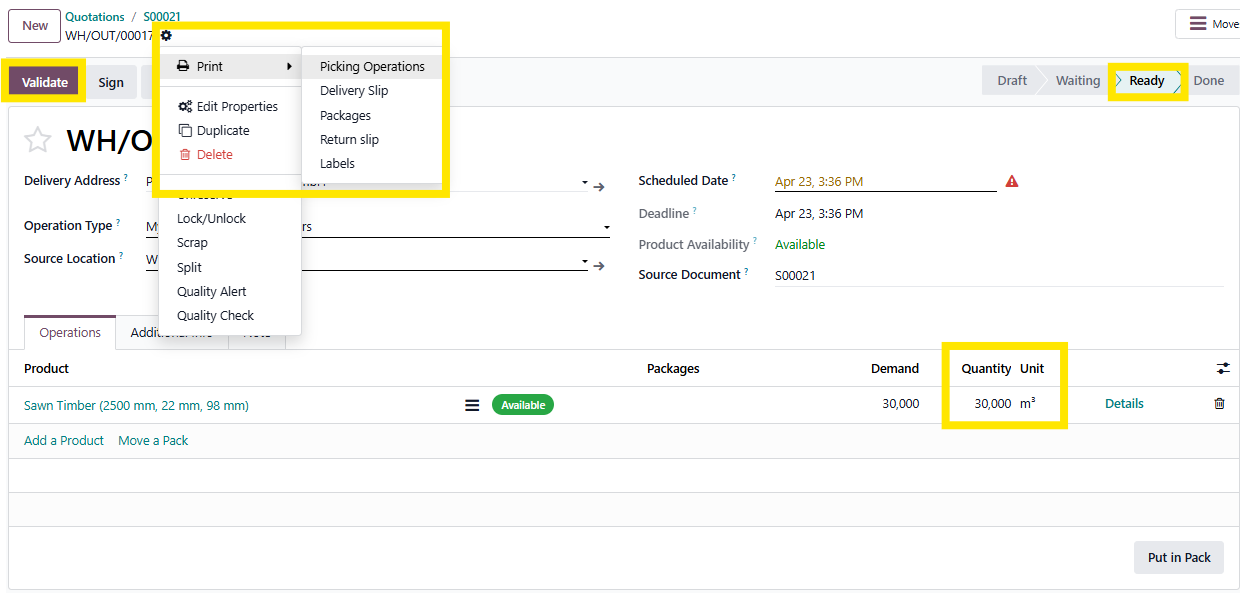Open the Quotations breadcrumb link
Viewport: 1240px width, 593px height.
[x=95, y=17]
